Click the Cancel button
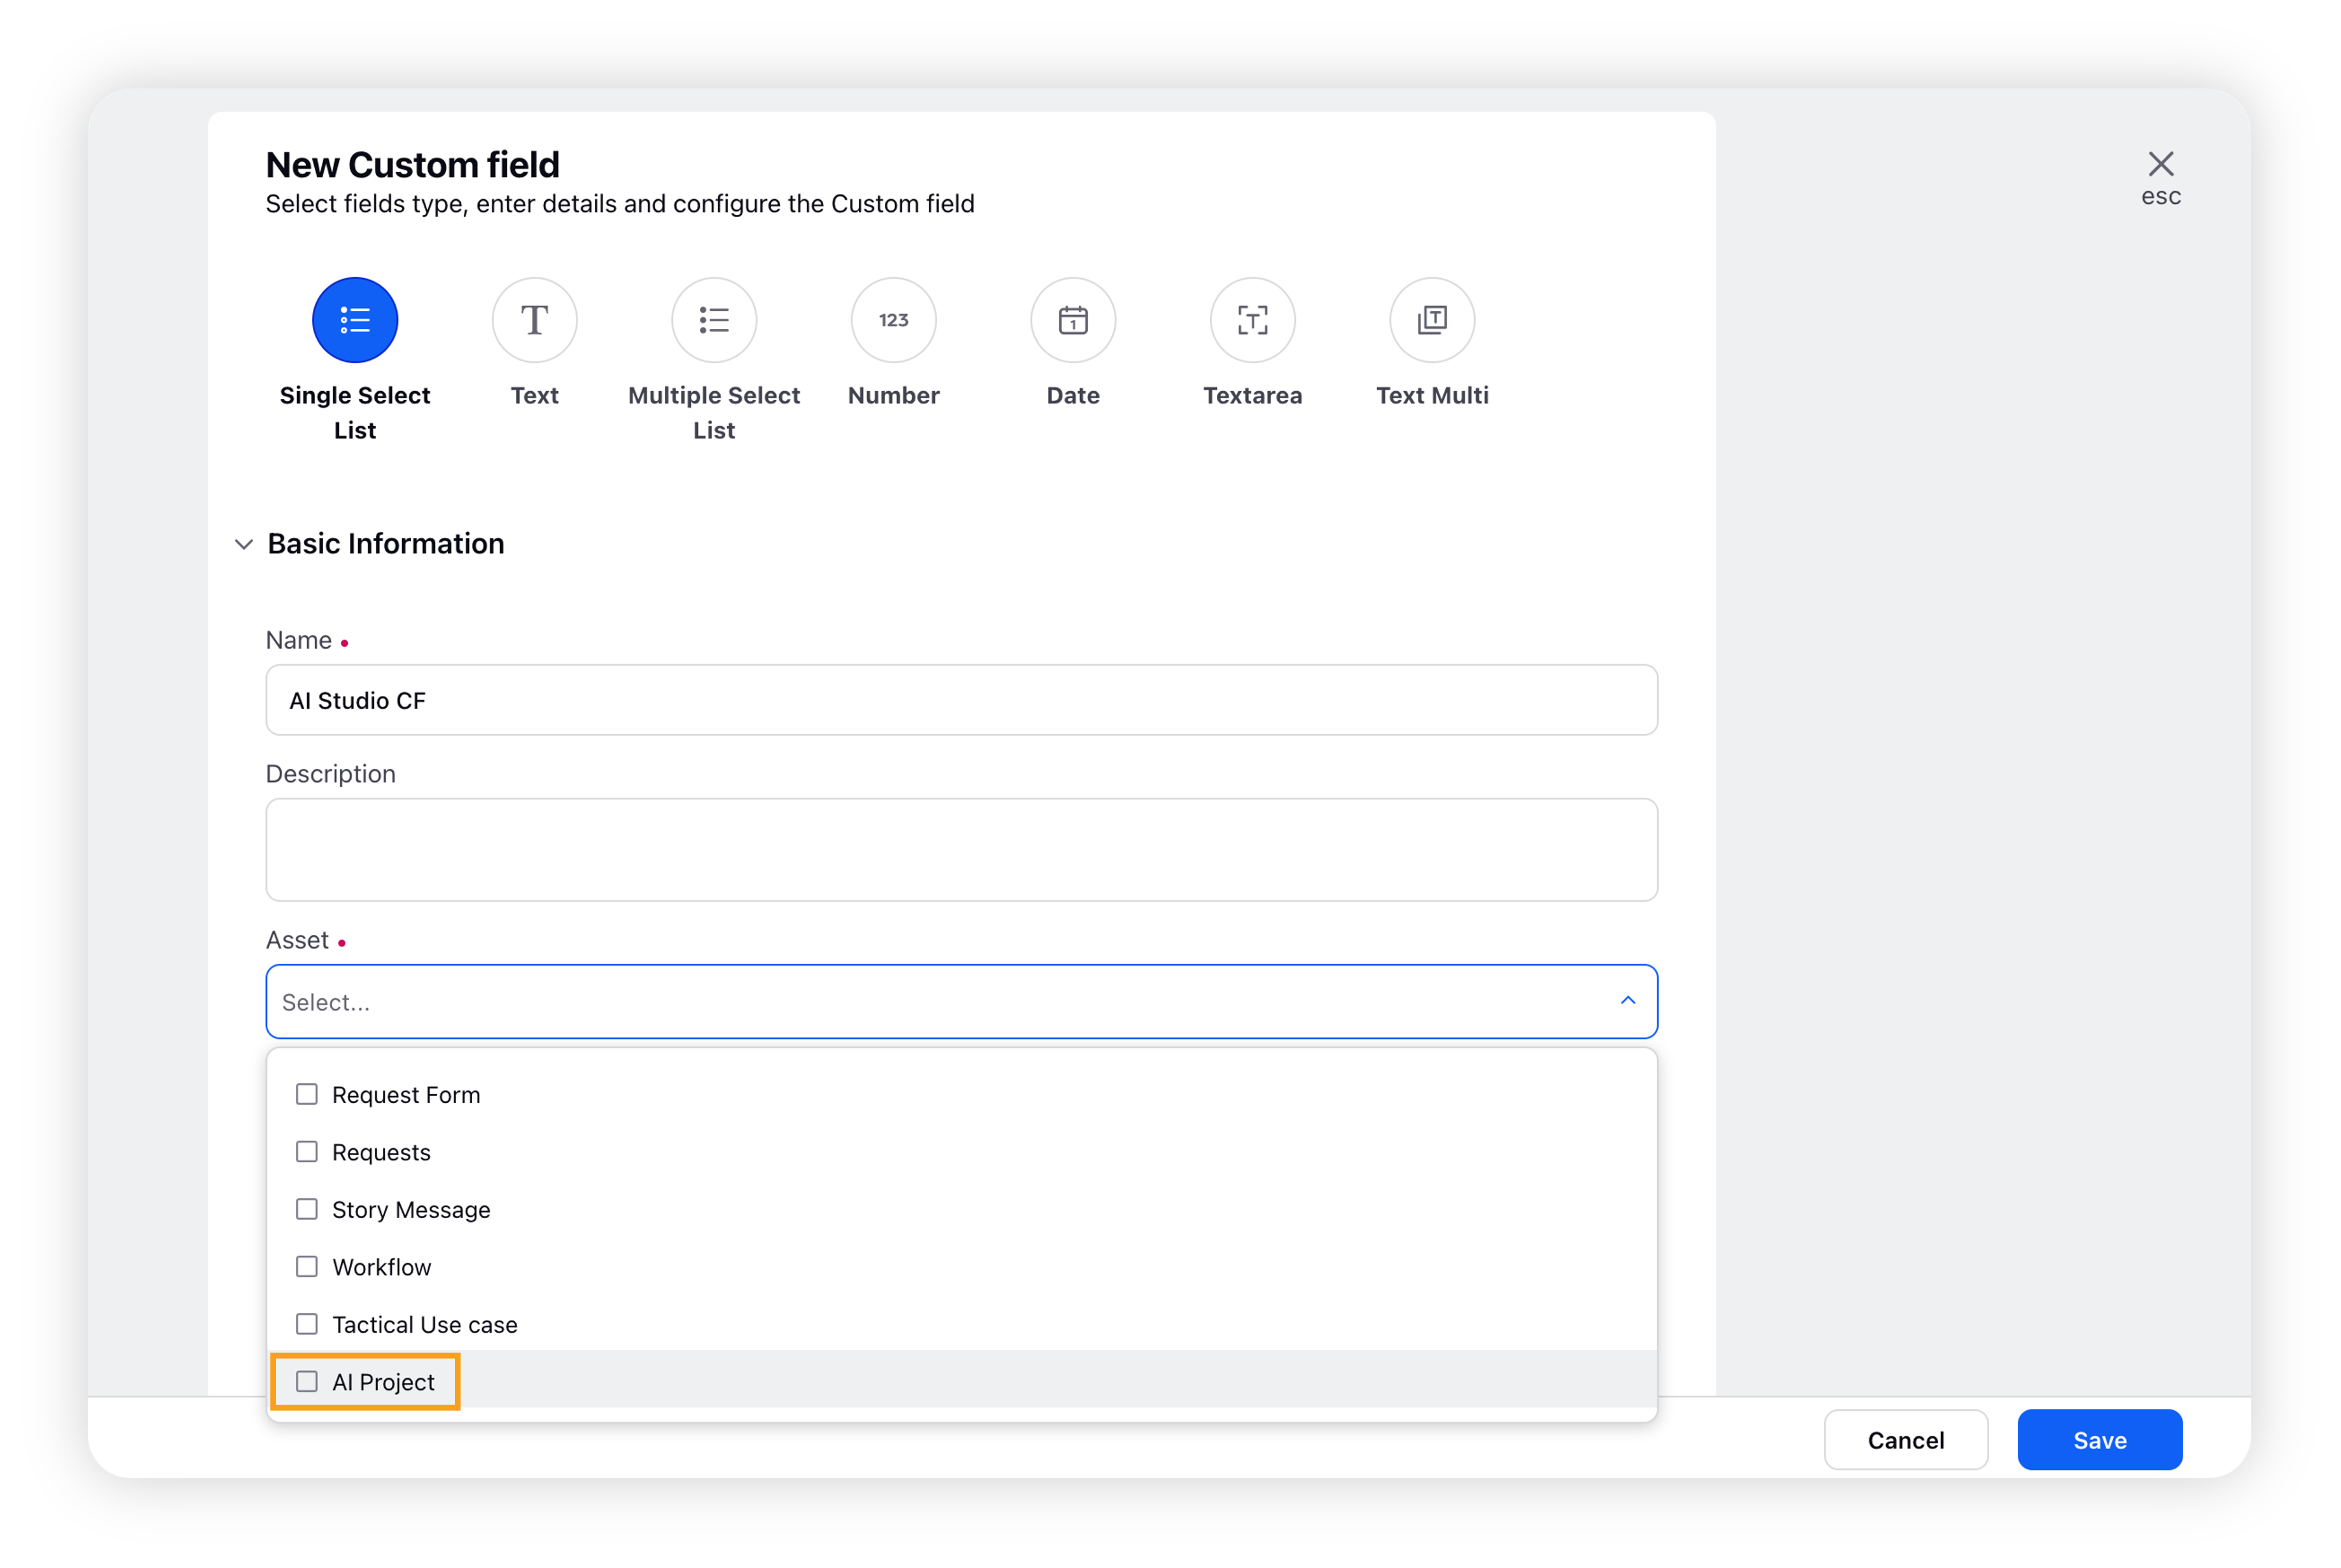The image size is (2341, 1568). pos(1905,1440)
